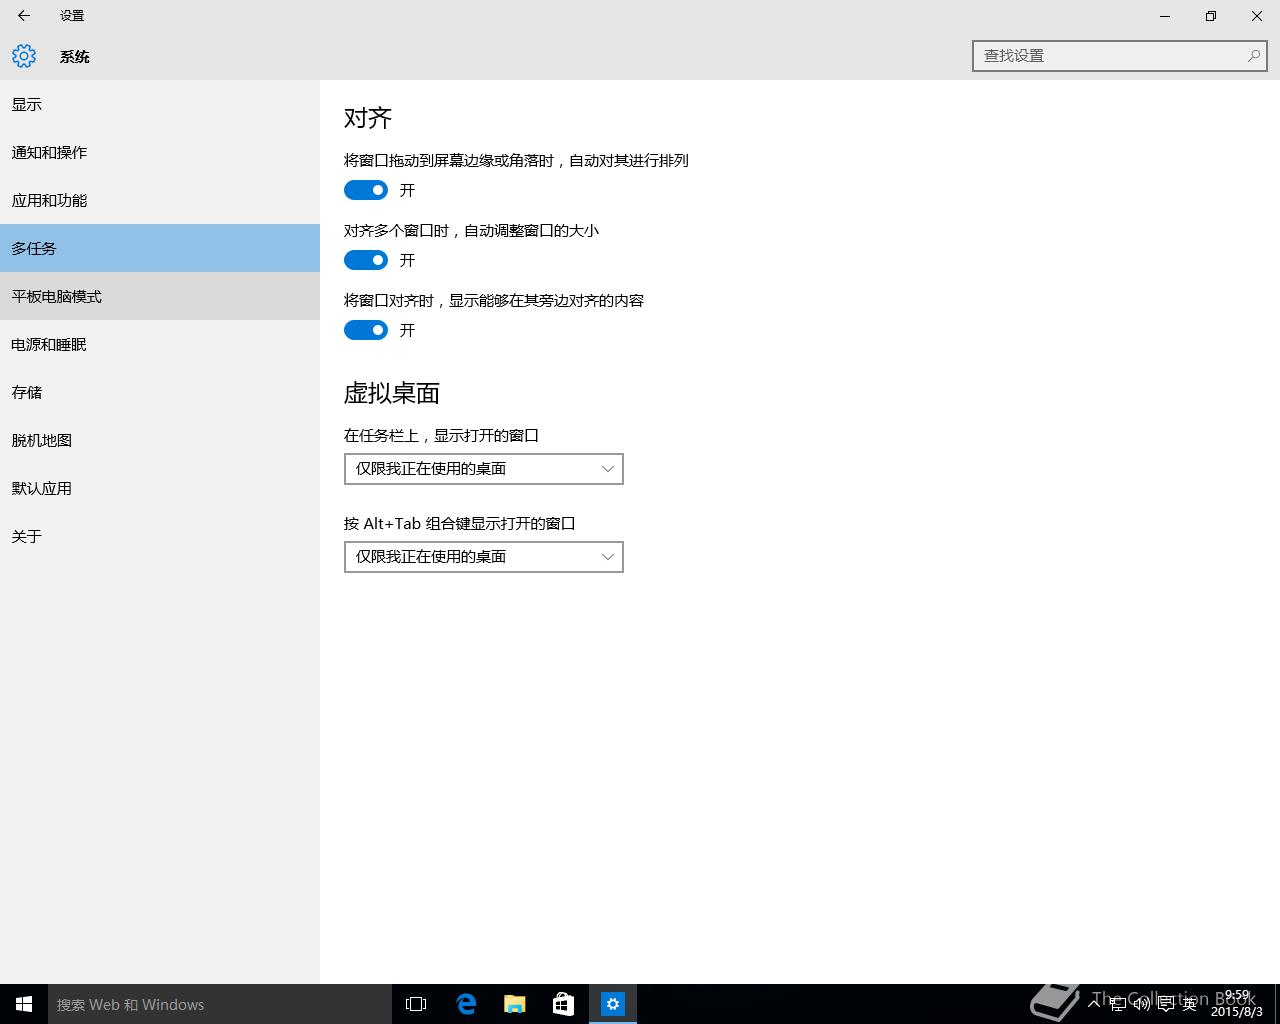
Task: Select 电源和睡眠 in the sidebar
Action: click(160, 344)
